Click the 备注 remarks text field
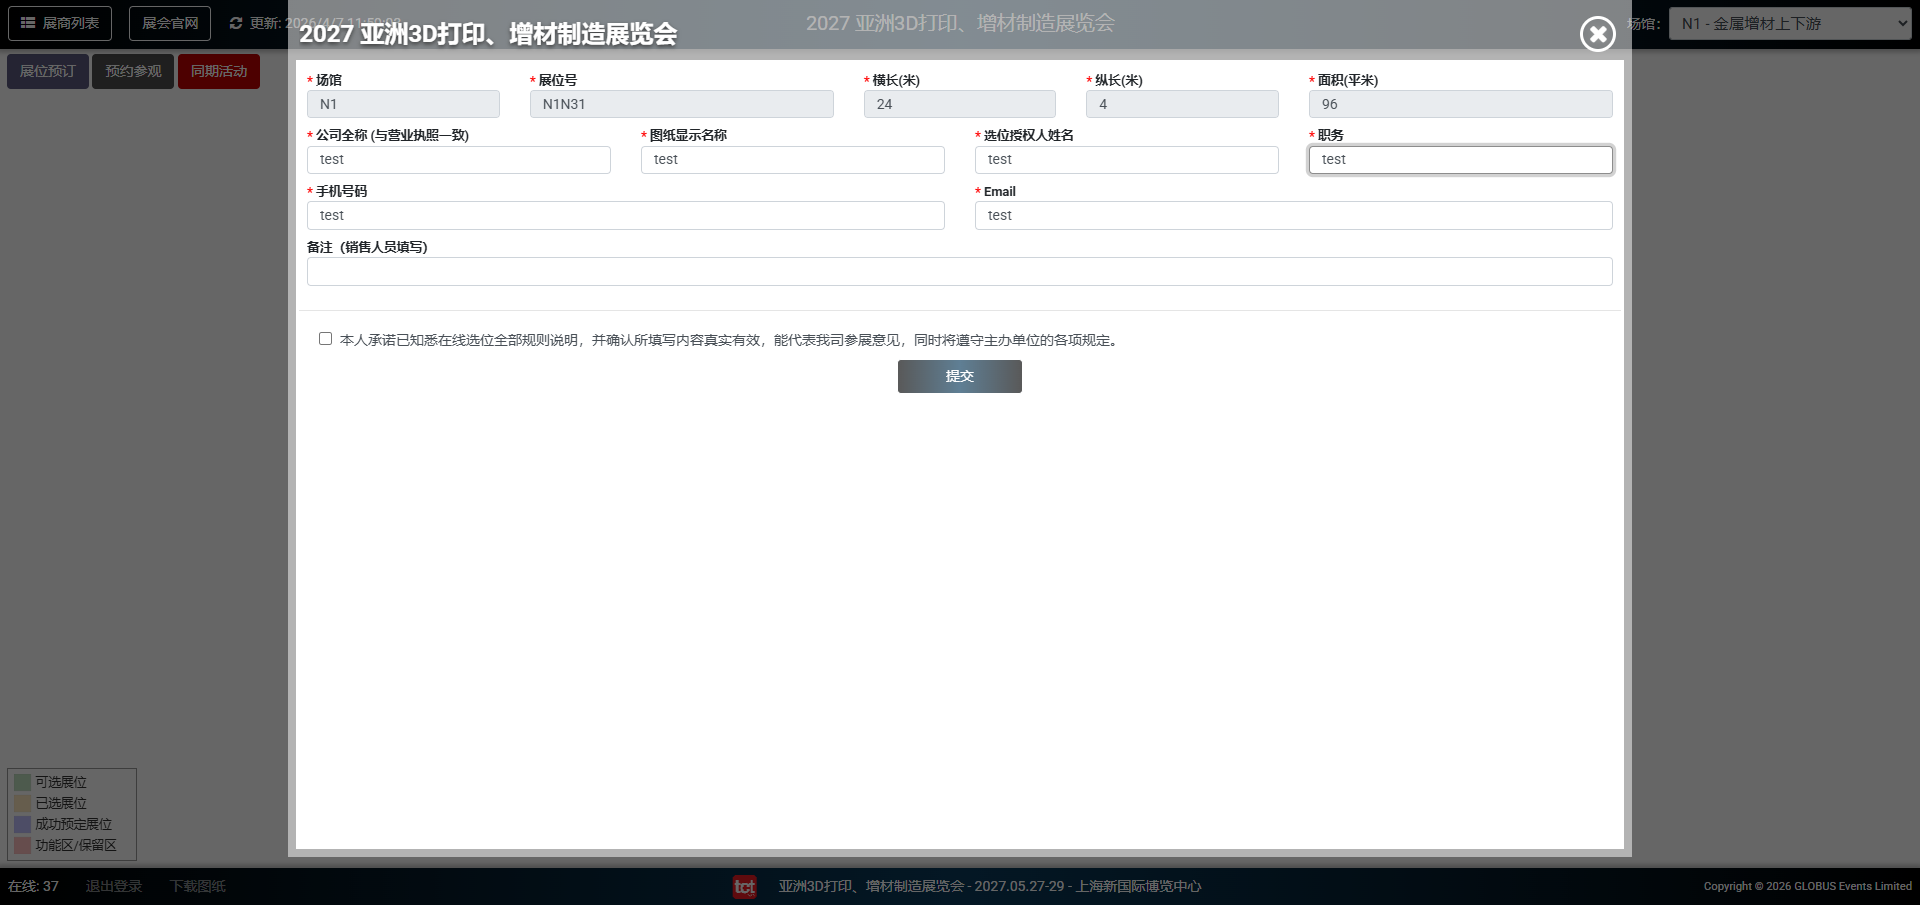 tap(959, 272)
